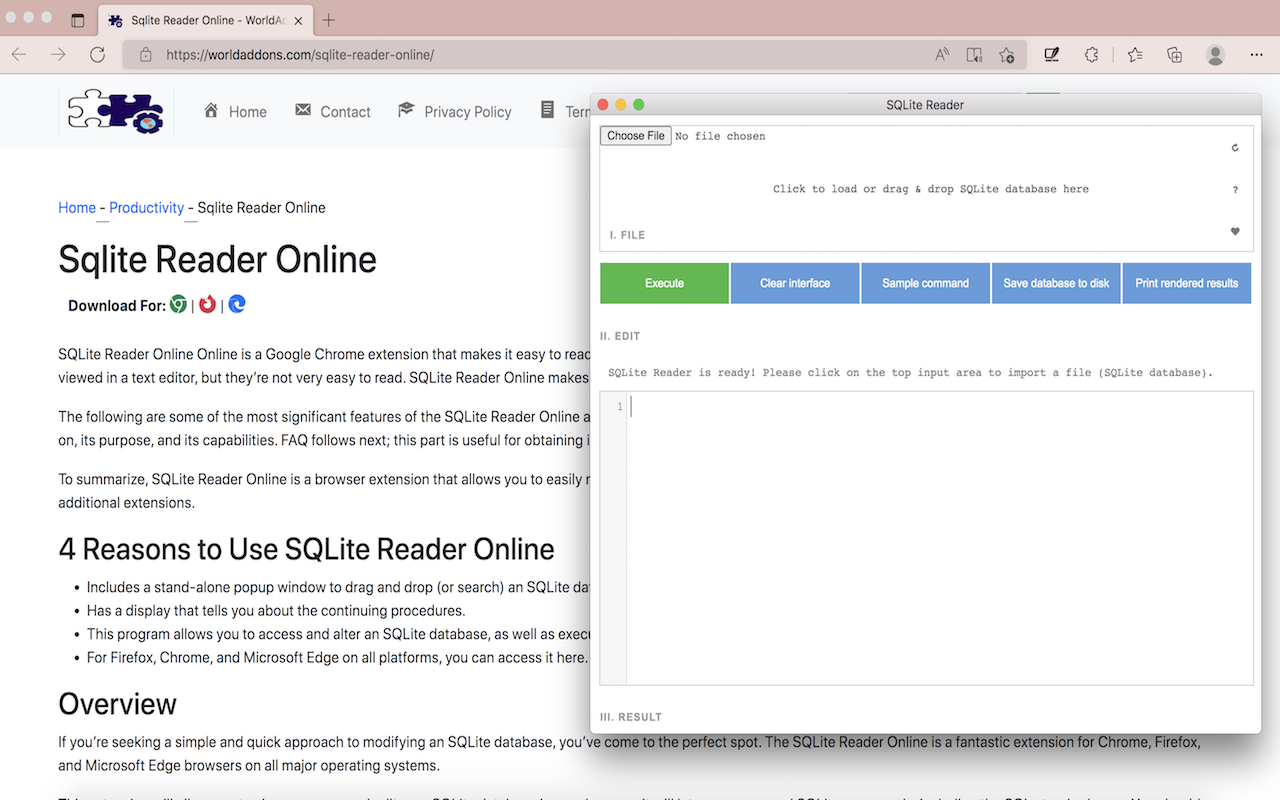The height and width of the screenshot is (800, 1280).
Task: Click 'Sqlite Reader Online' page title
Action: pyautogui.click(x=217, y=259)
